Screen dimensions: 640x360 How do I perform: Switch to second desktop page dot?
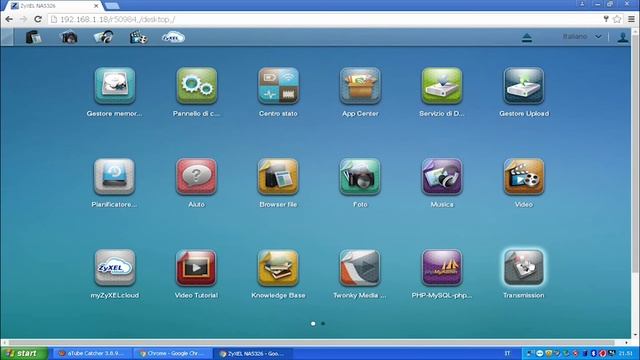323,323
